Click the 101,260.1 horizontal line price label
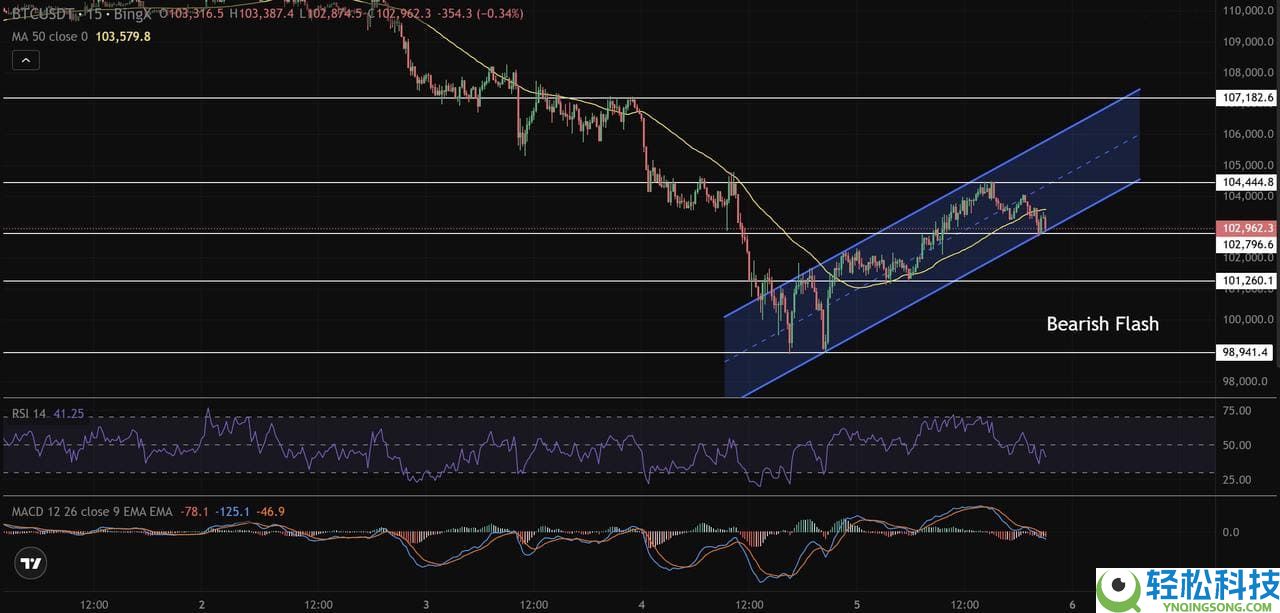1280x613 pixels. 1247,281
